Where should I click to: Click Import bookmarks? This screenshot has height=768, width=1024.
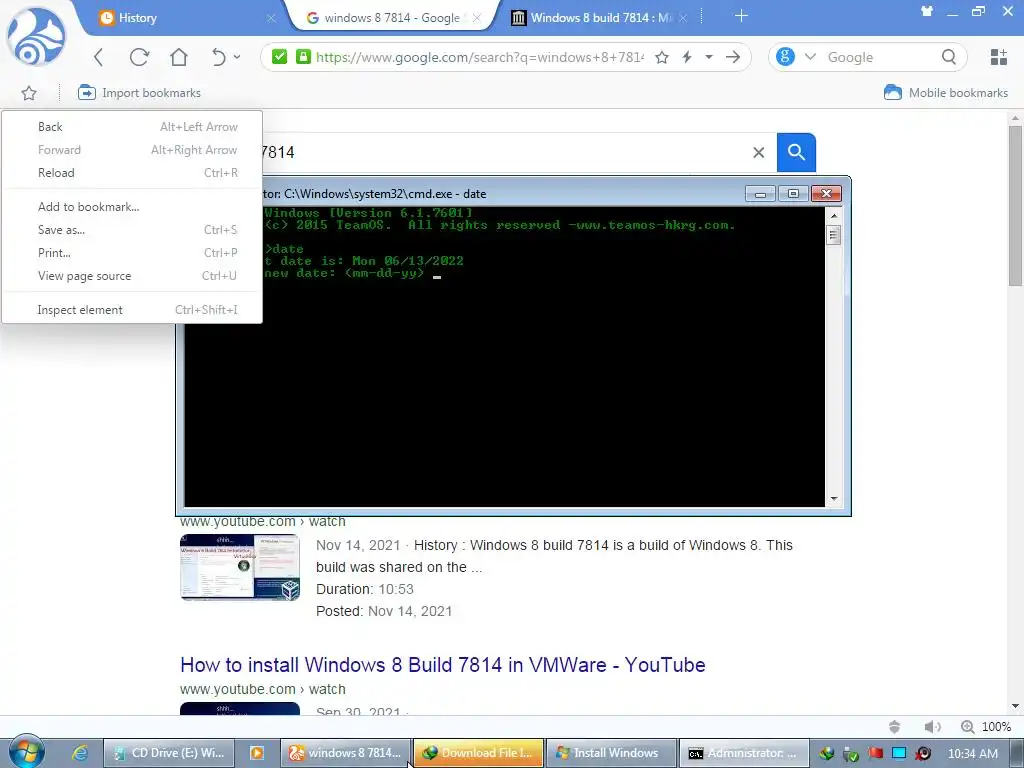pyautogui.click(x=139, y=93)
